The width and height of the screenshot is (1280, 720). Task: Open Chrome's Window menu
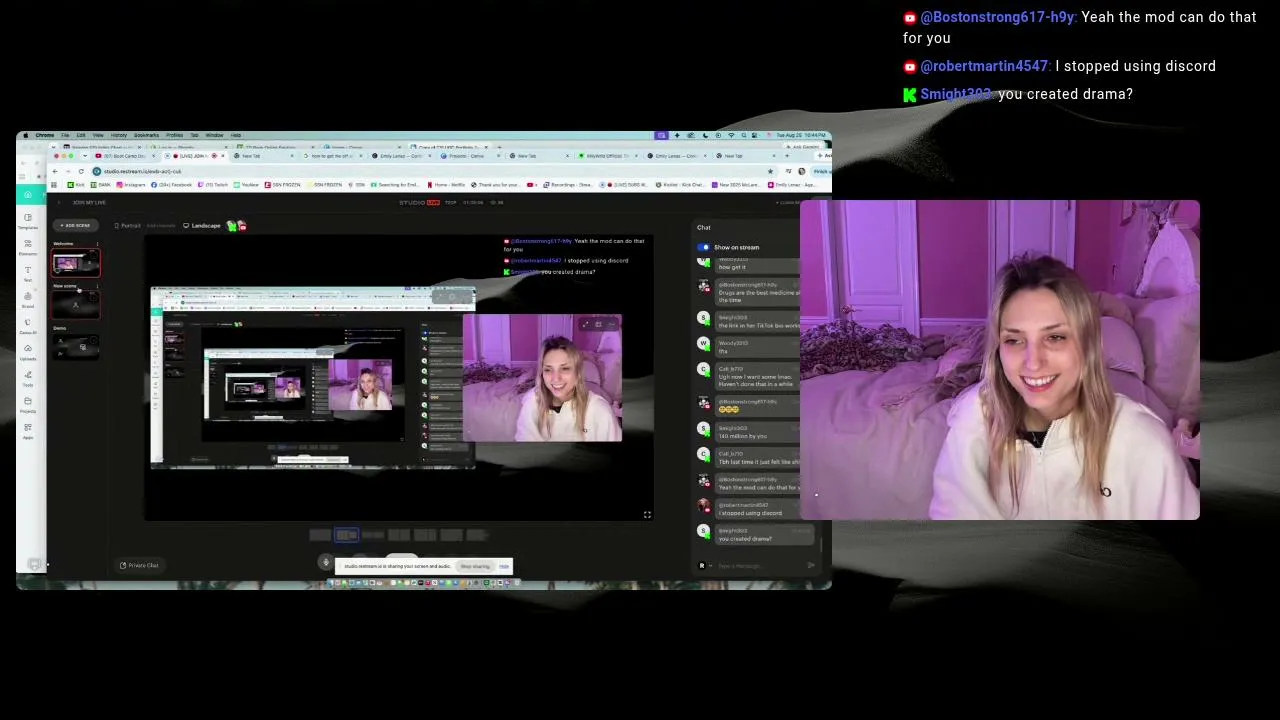tap(214, 135)
